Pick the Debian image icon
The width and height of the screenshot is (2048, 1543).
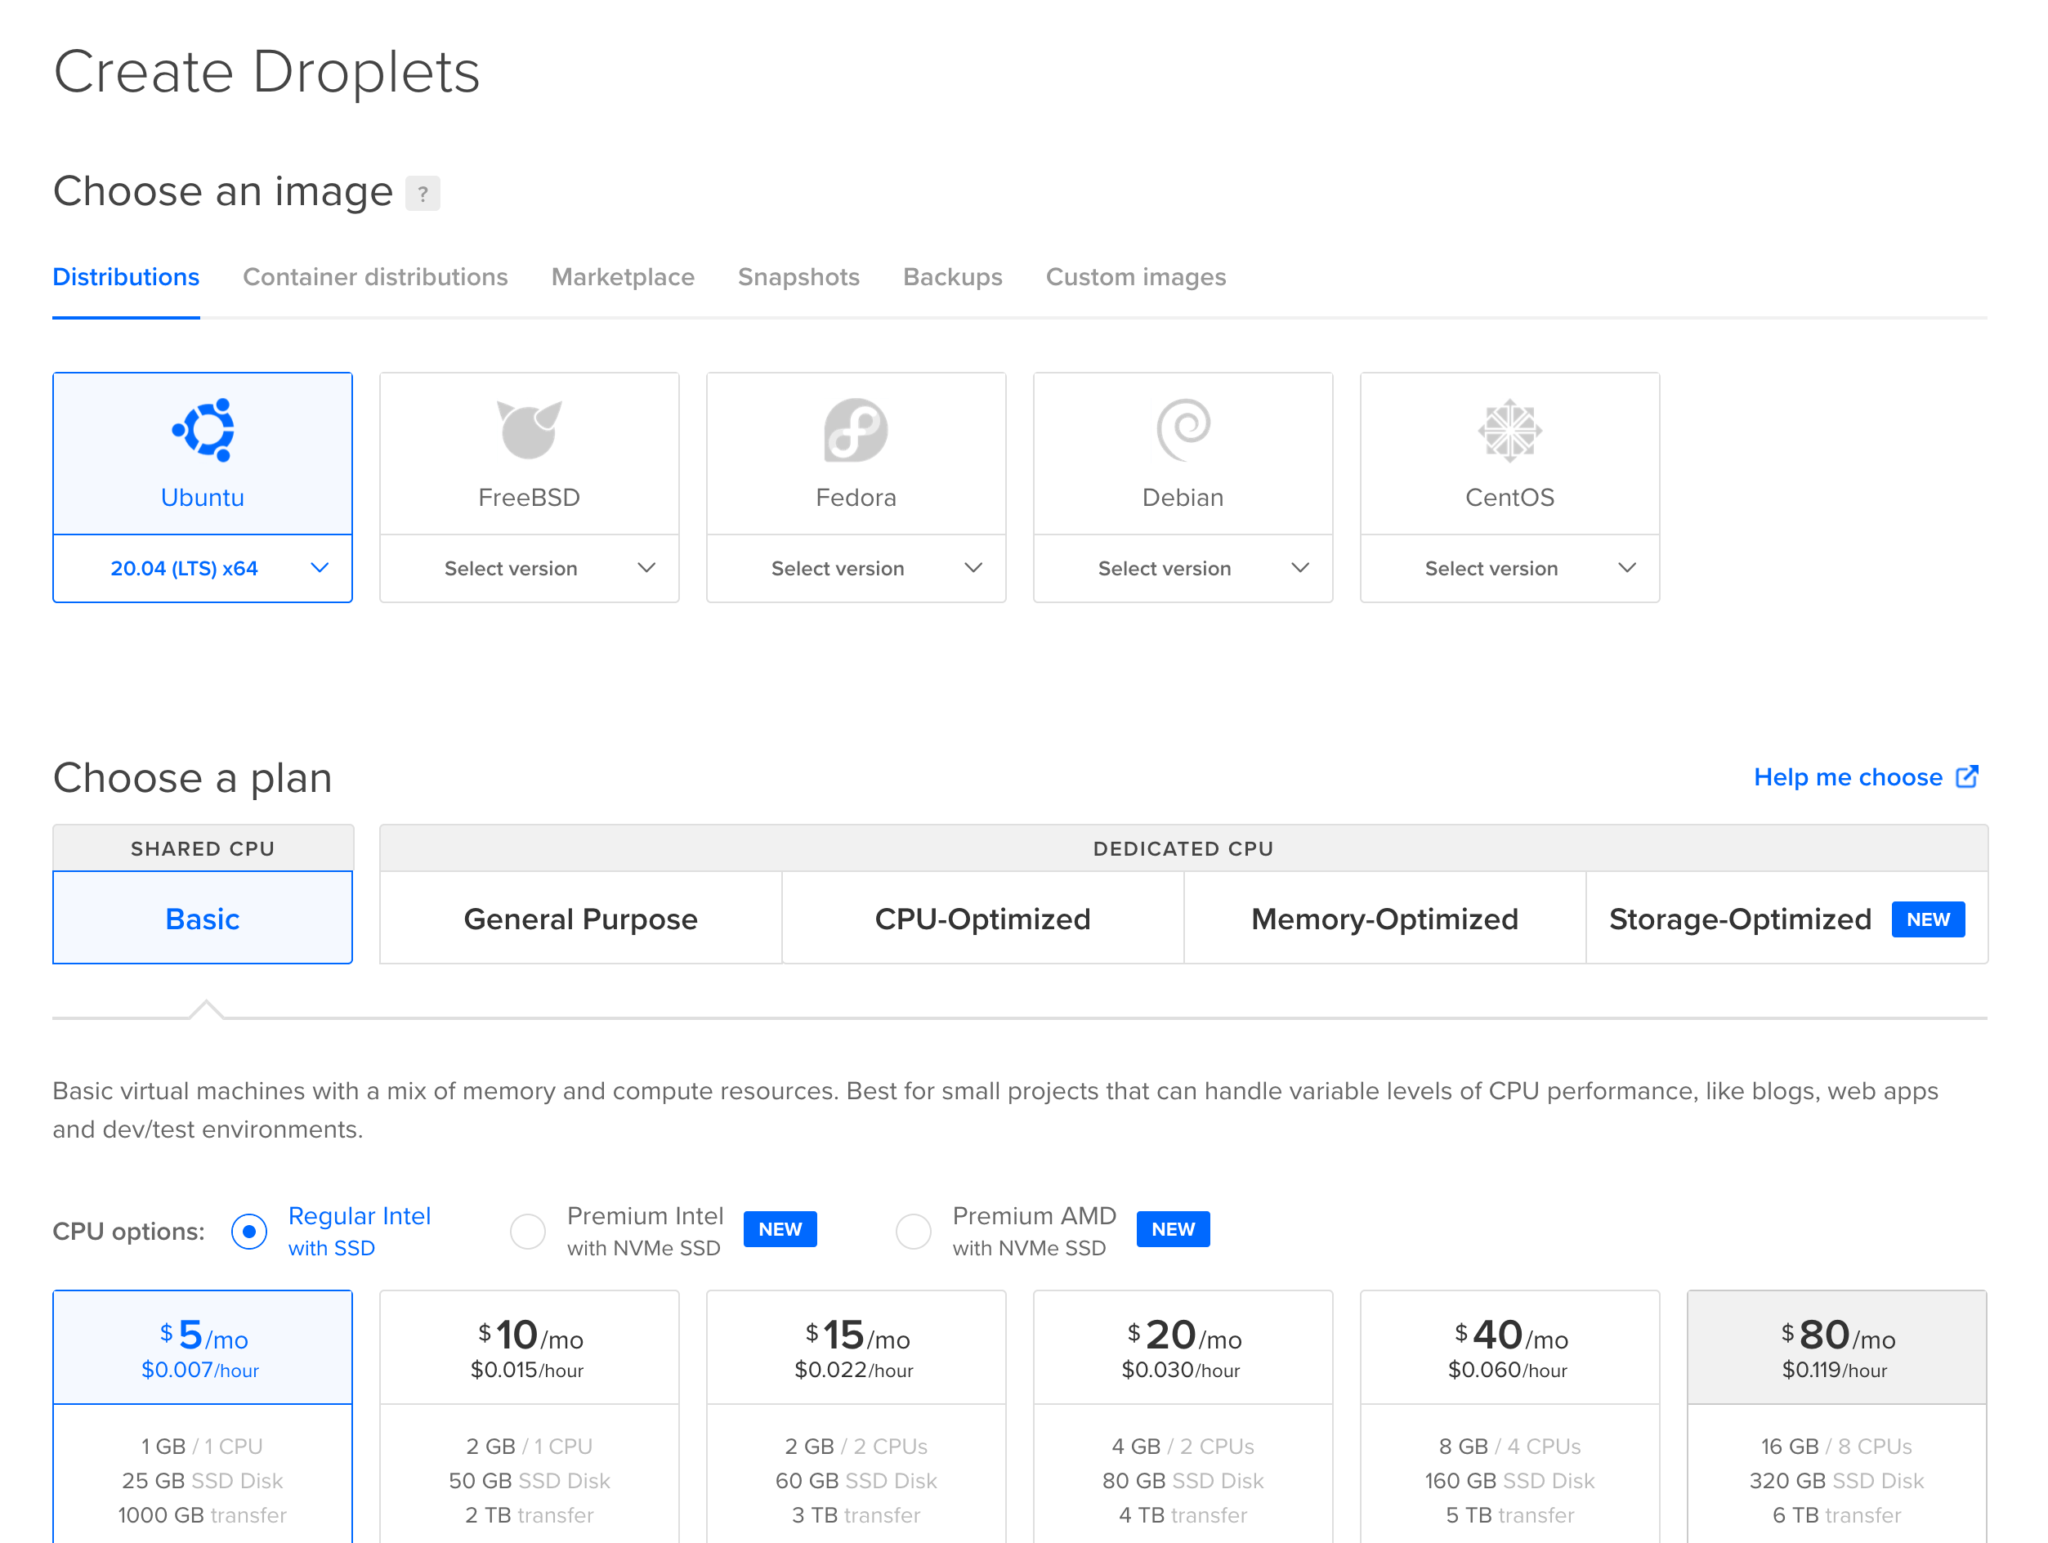tap(1183, 431)
